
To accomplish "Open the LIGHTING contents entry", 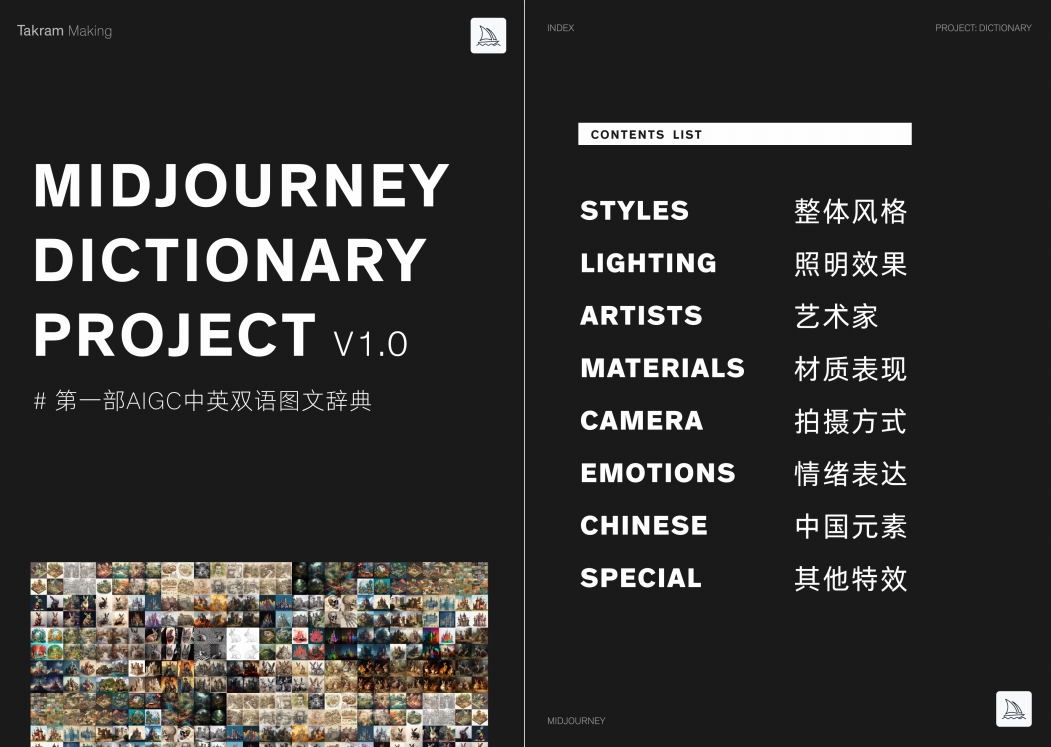I will coord(649,263).
